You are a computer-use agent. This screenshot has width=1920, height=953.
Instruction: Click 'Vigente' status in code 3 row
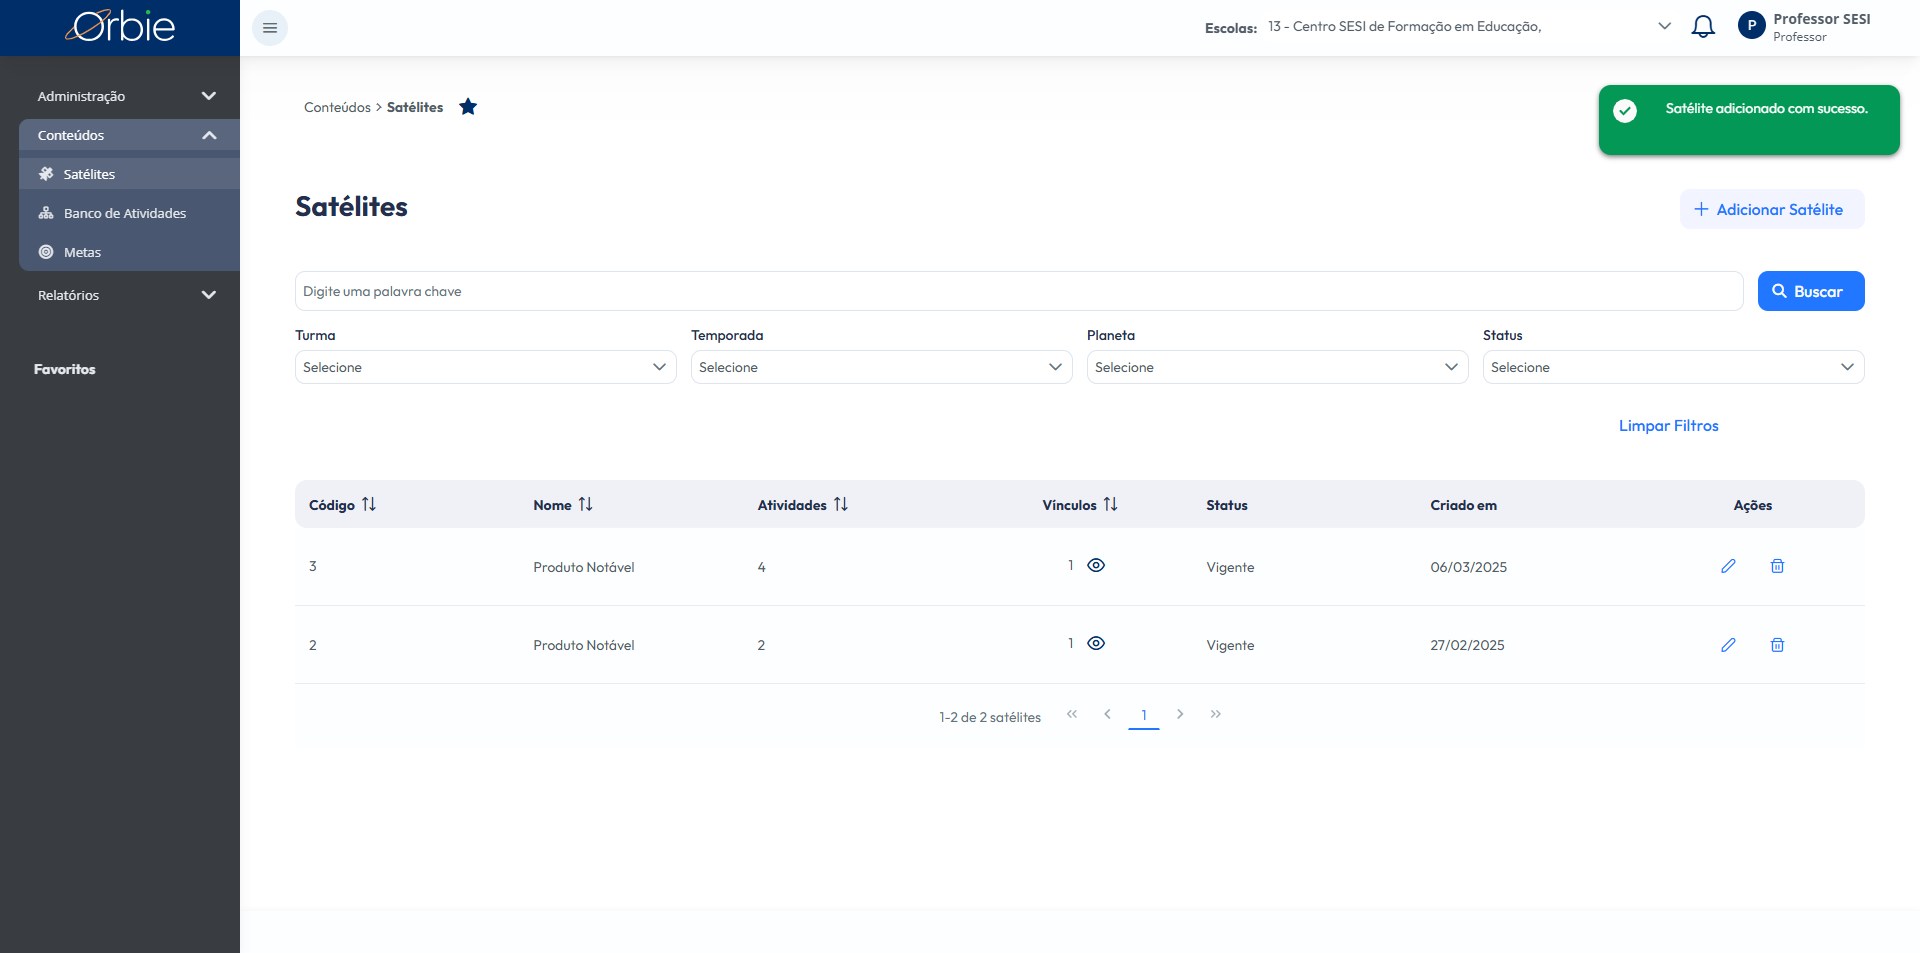point(1230,567)
